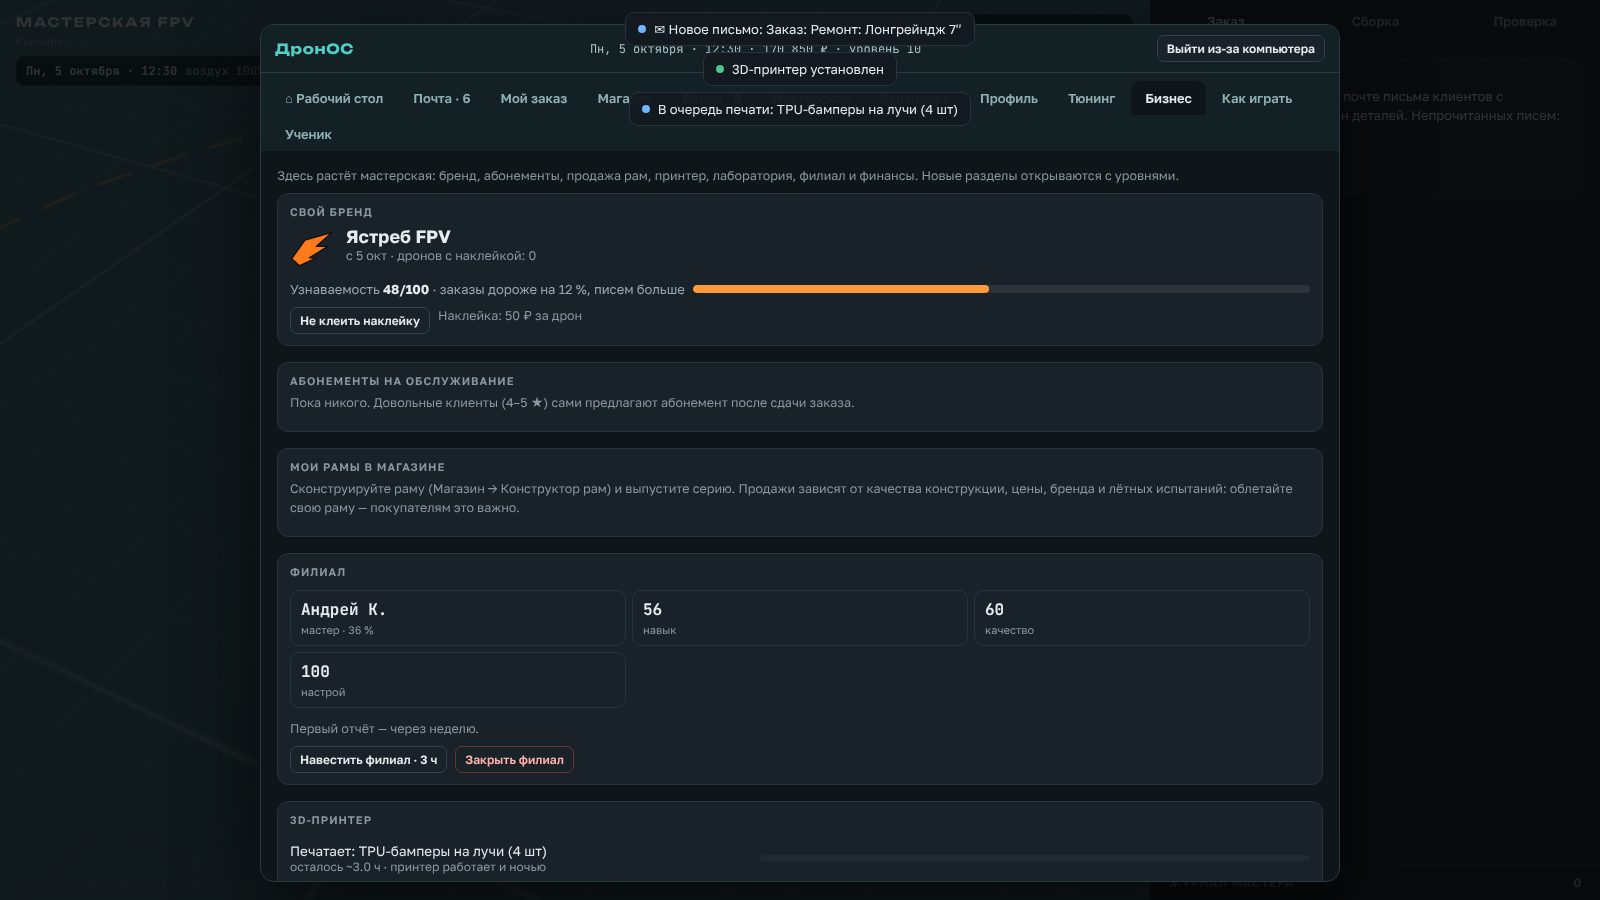
Task: Open the Как играть tab
Action: click(x=1257, y=99)
